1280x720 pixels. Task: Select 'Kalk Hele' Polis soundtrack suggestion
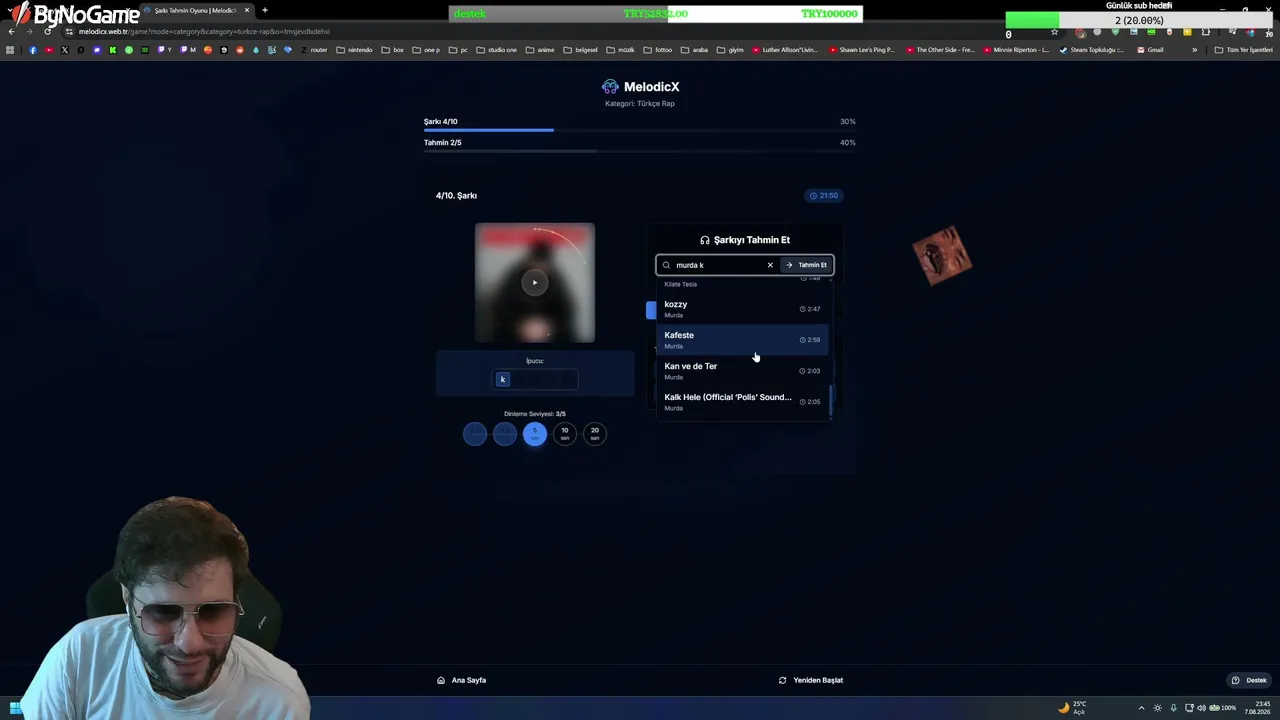[x=742, y=402]
